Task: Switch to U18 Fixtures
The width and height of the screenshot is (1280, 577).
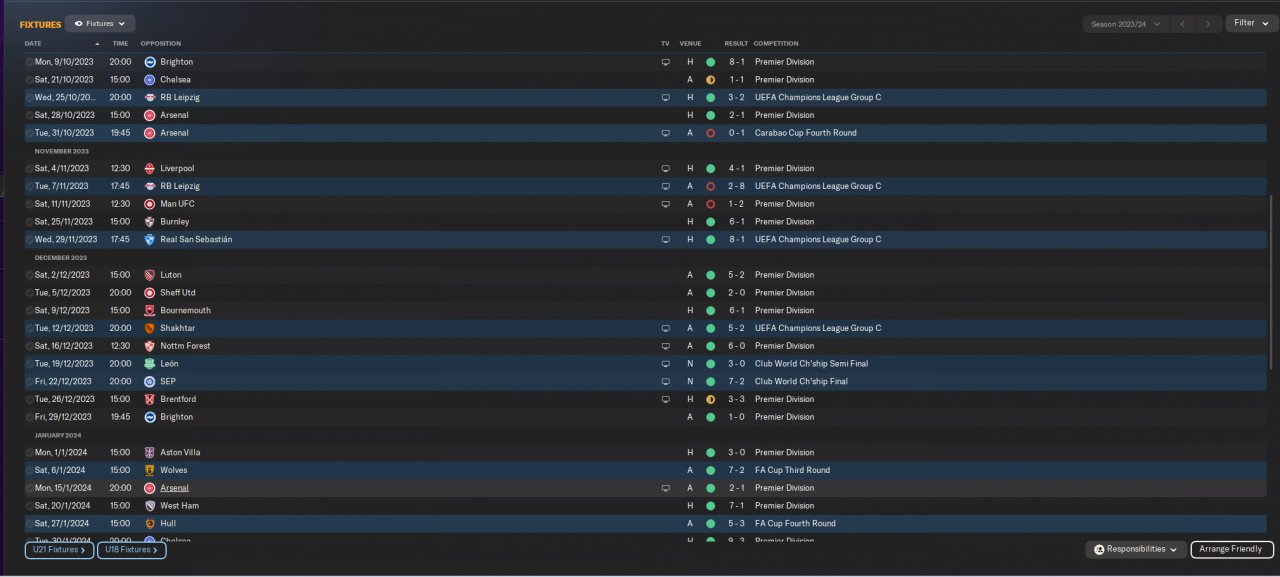Action: coord(131,550)
